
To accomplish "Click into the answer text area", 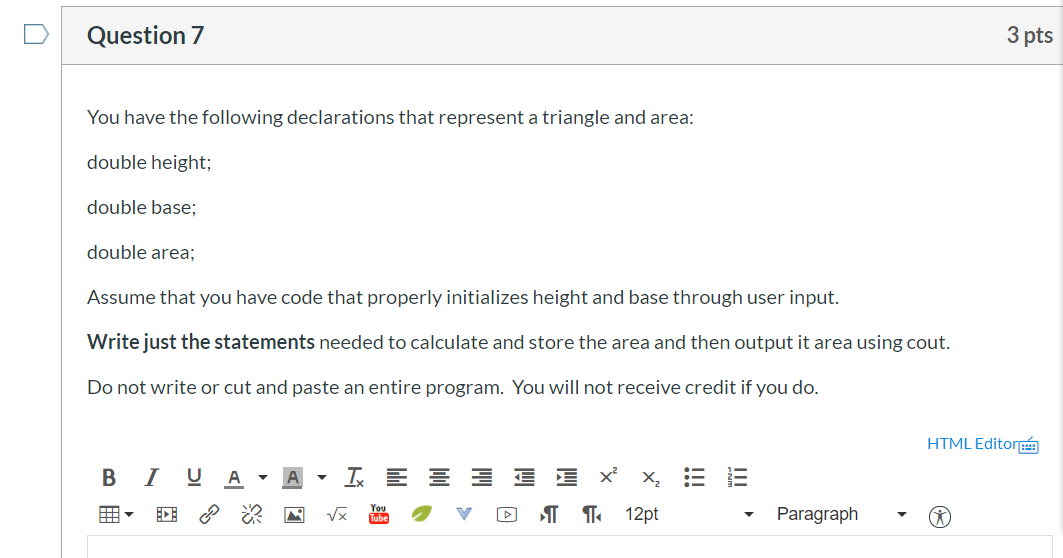I will 569,547.
